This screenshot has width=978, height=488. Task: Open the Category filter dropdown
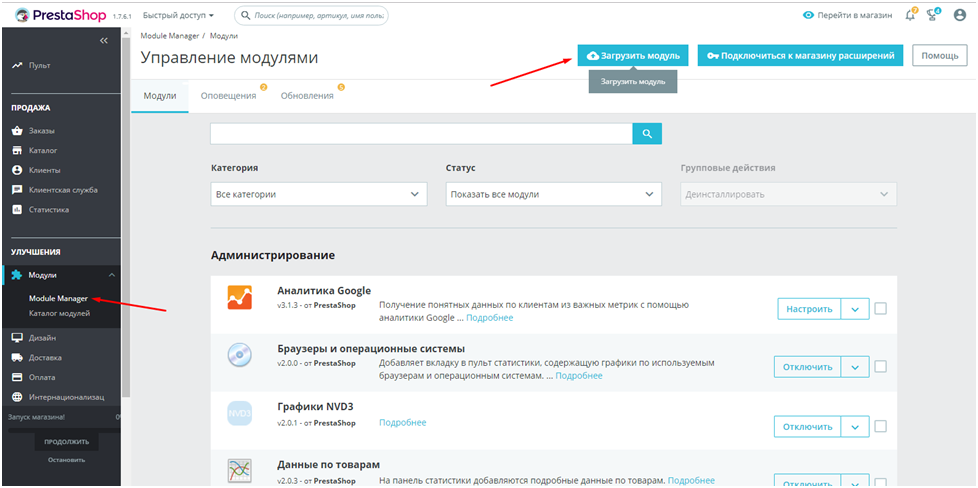point(319,194)
